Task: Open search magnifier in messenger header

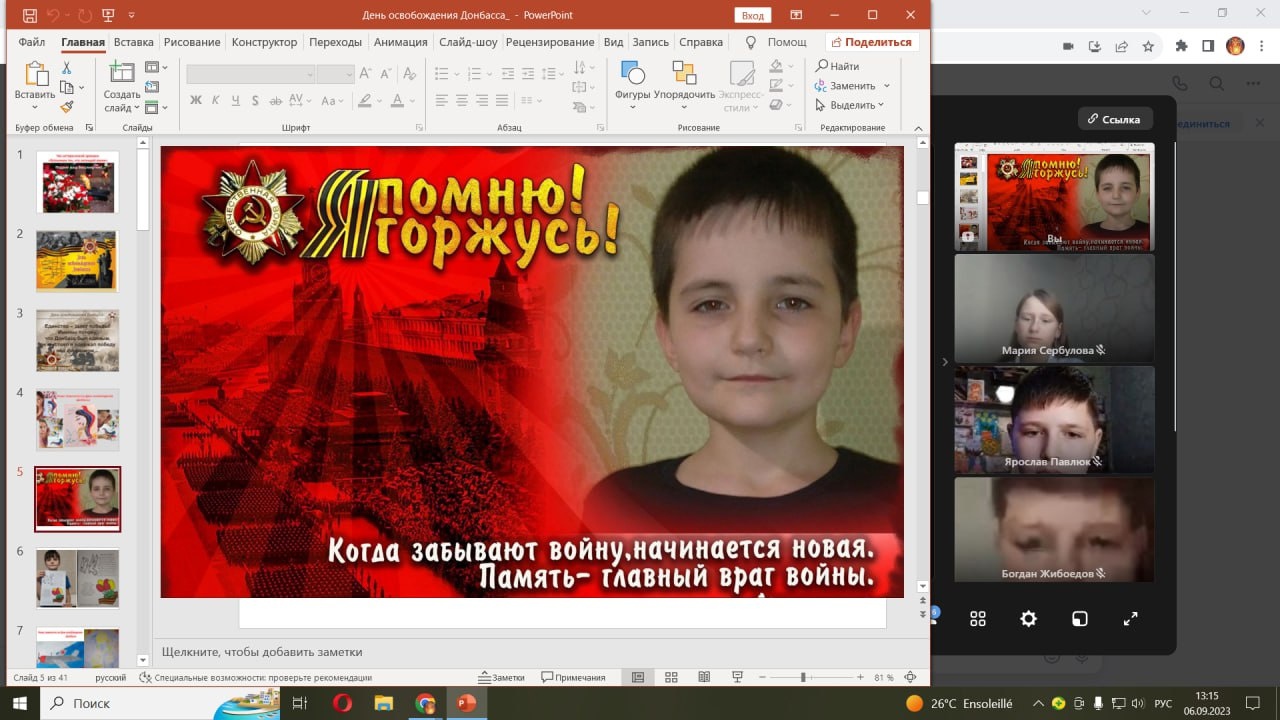Action: [1216, 85]
